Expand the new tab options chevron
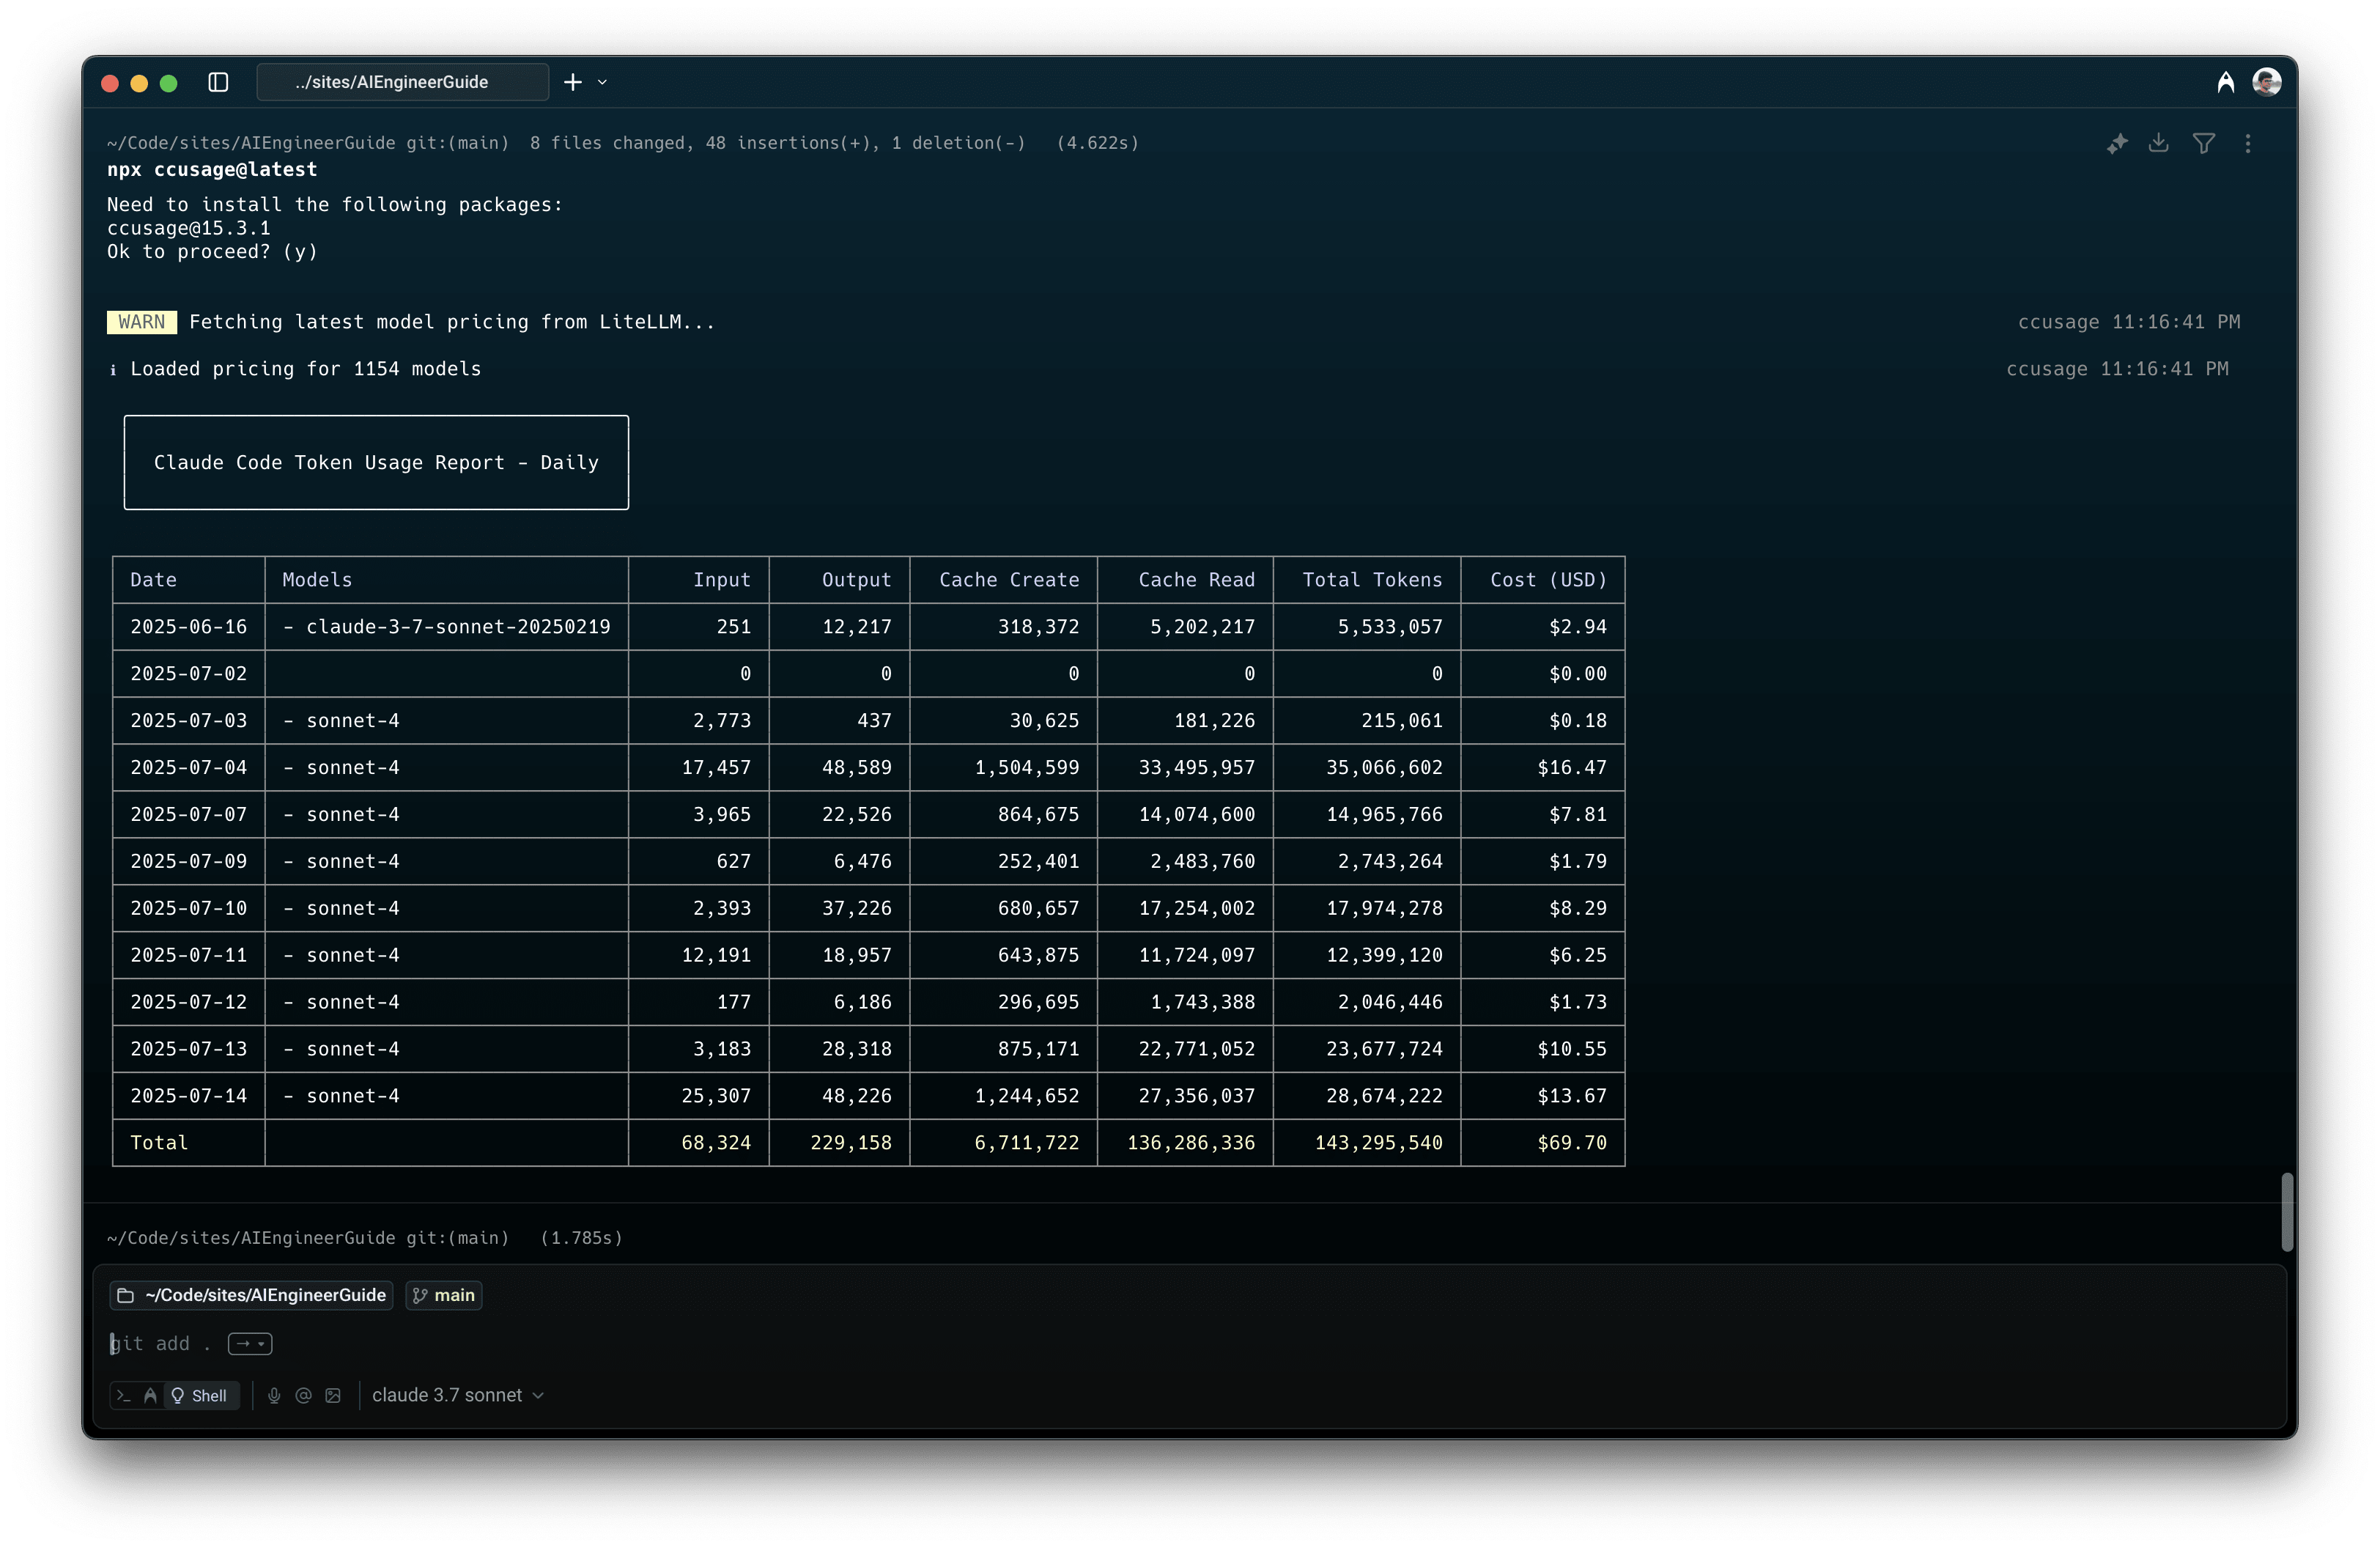 [602, 82]
